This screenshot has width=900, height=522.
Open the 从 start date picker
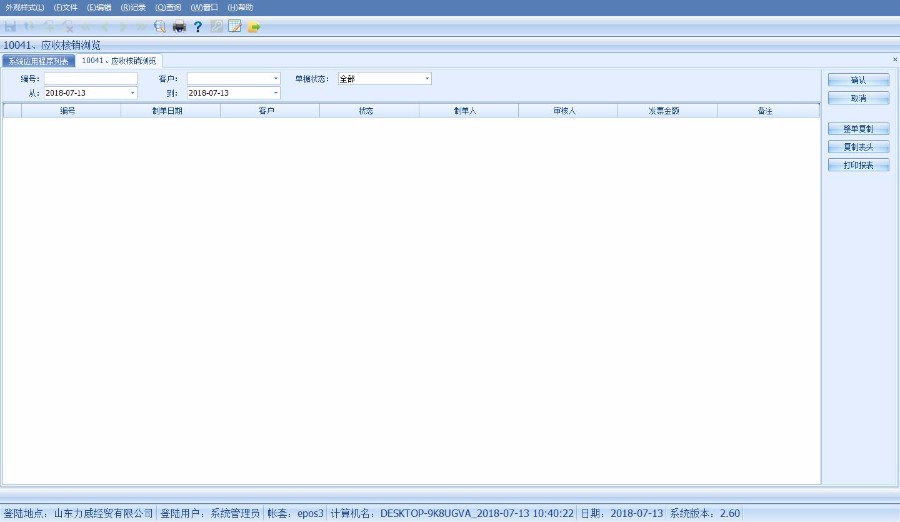coord(133,93)
